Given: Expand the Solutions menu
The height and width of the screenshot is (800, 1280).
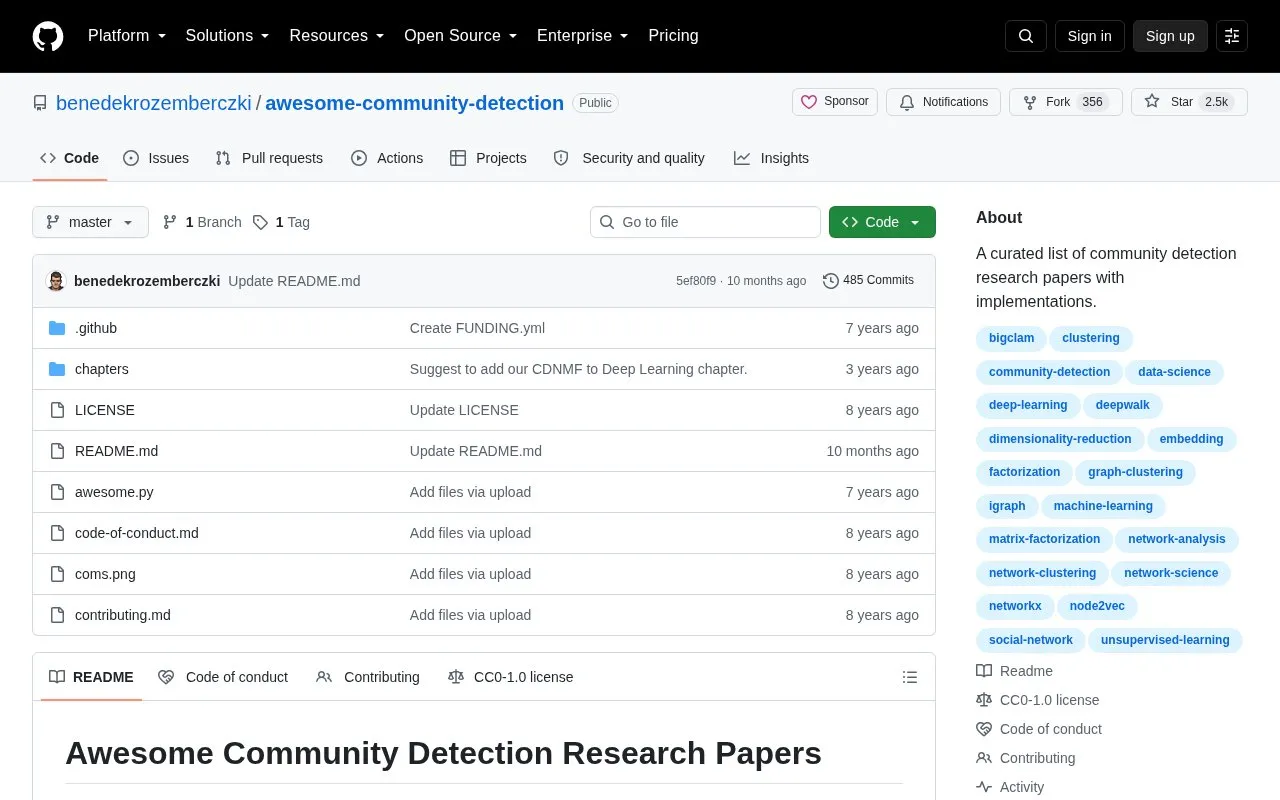Looking at the screenshot, I should [228, 36].
